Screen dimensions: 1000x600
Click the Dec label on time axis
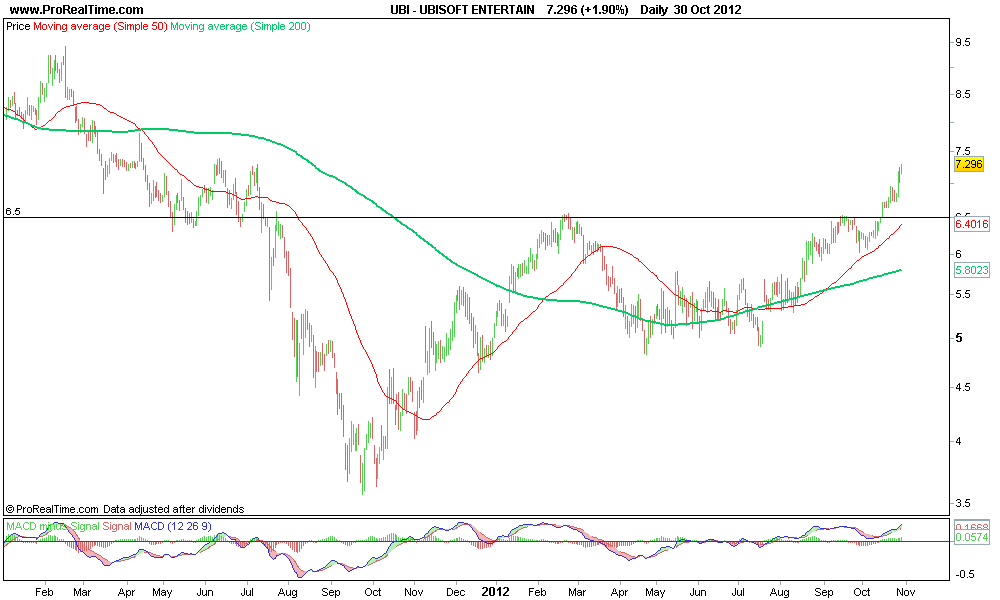click(455, 592)
